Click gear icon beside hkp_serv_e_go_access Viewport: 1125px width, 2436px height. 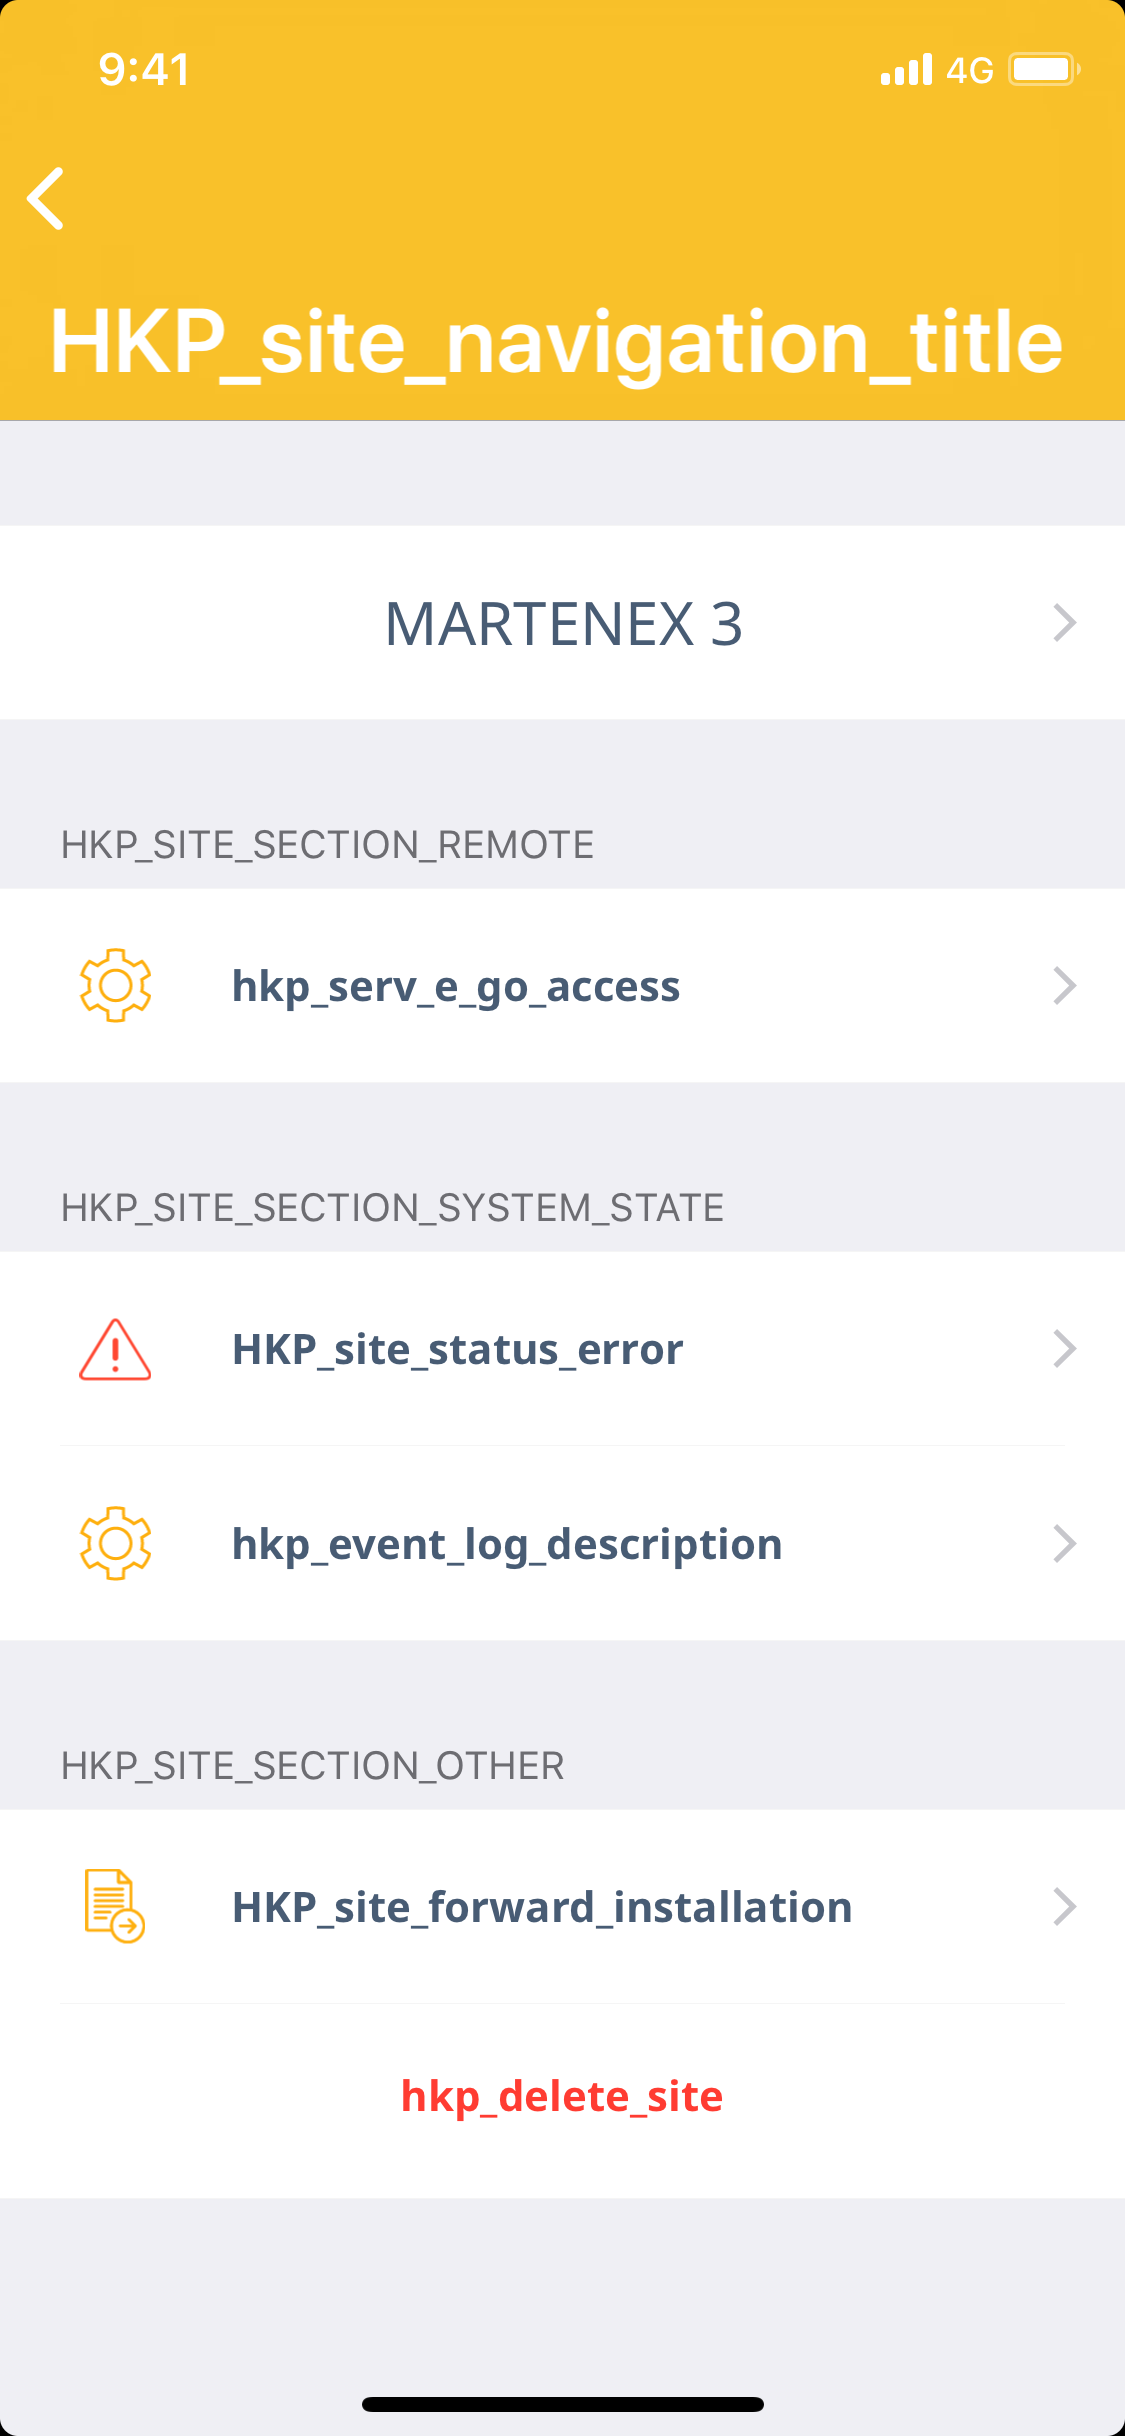(x=115, y=985)
